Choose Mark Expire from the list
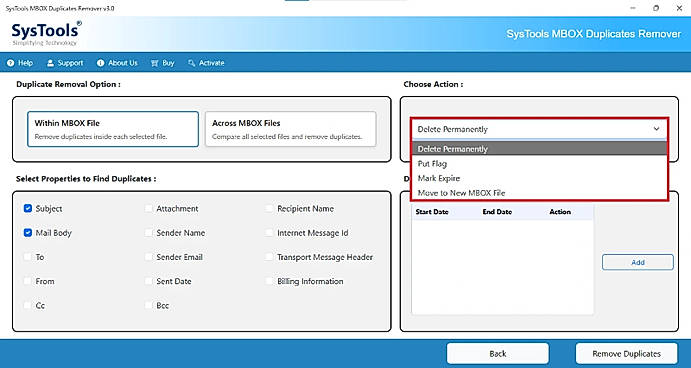This screenshot has width=691, height=368. pyautogui.click(x=539, y=178)
